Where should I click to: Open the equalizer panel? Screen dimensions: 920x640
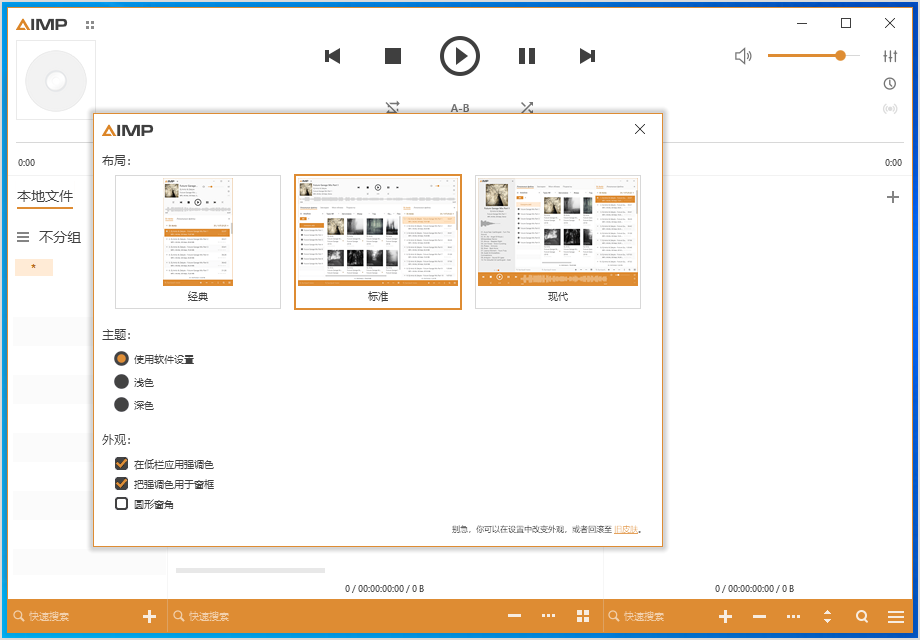890,56
